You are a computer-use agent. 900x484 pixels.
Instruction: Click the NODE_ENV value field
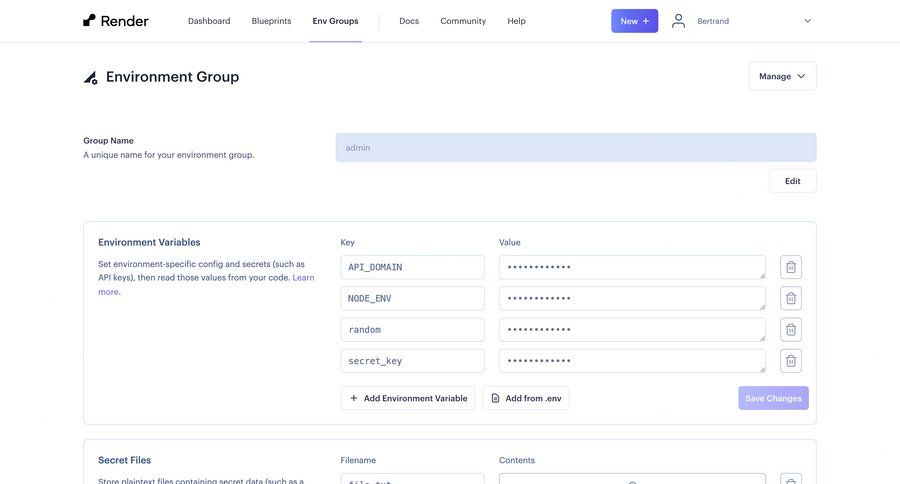[632, 299]
